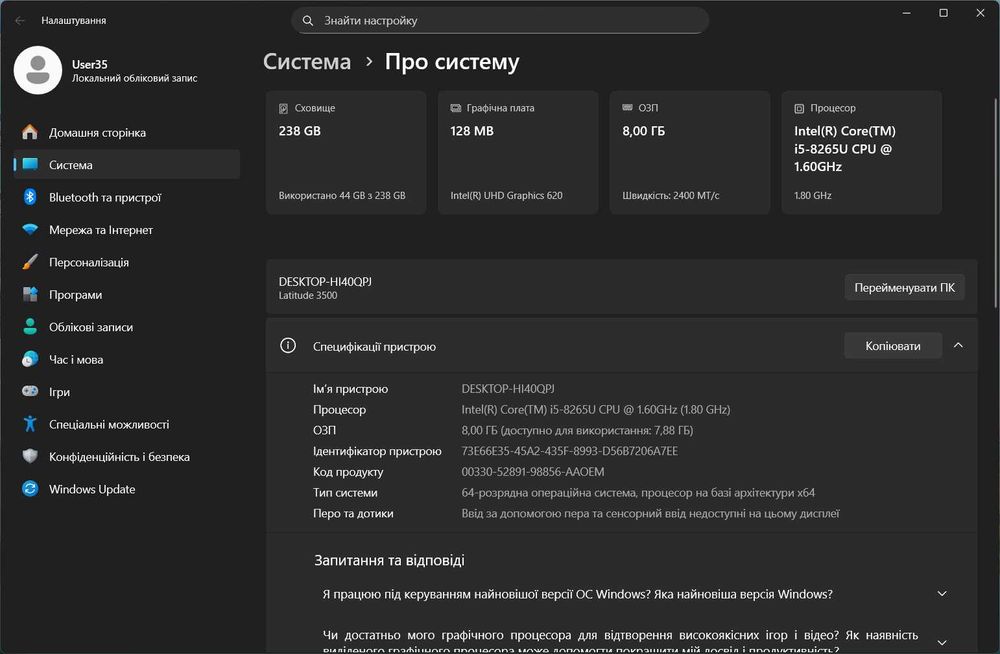1000x654 pixels.
Task: Click the RAM memory icon
Action: (628, 108)
